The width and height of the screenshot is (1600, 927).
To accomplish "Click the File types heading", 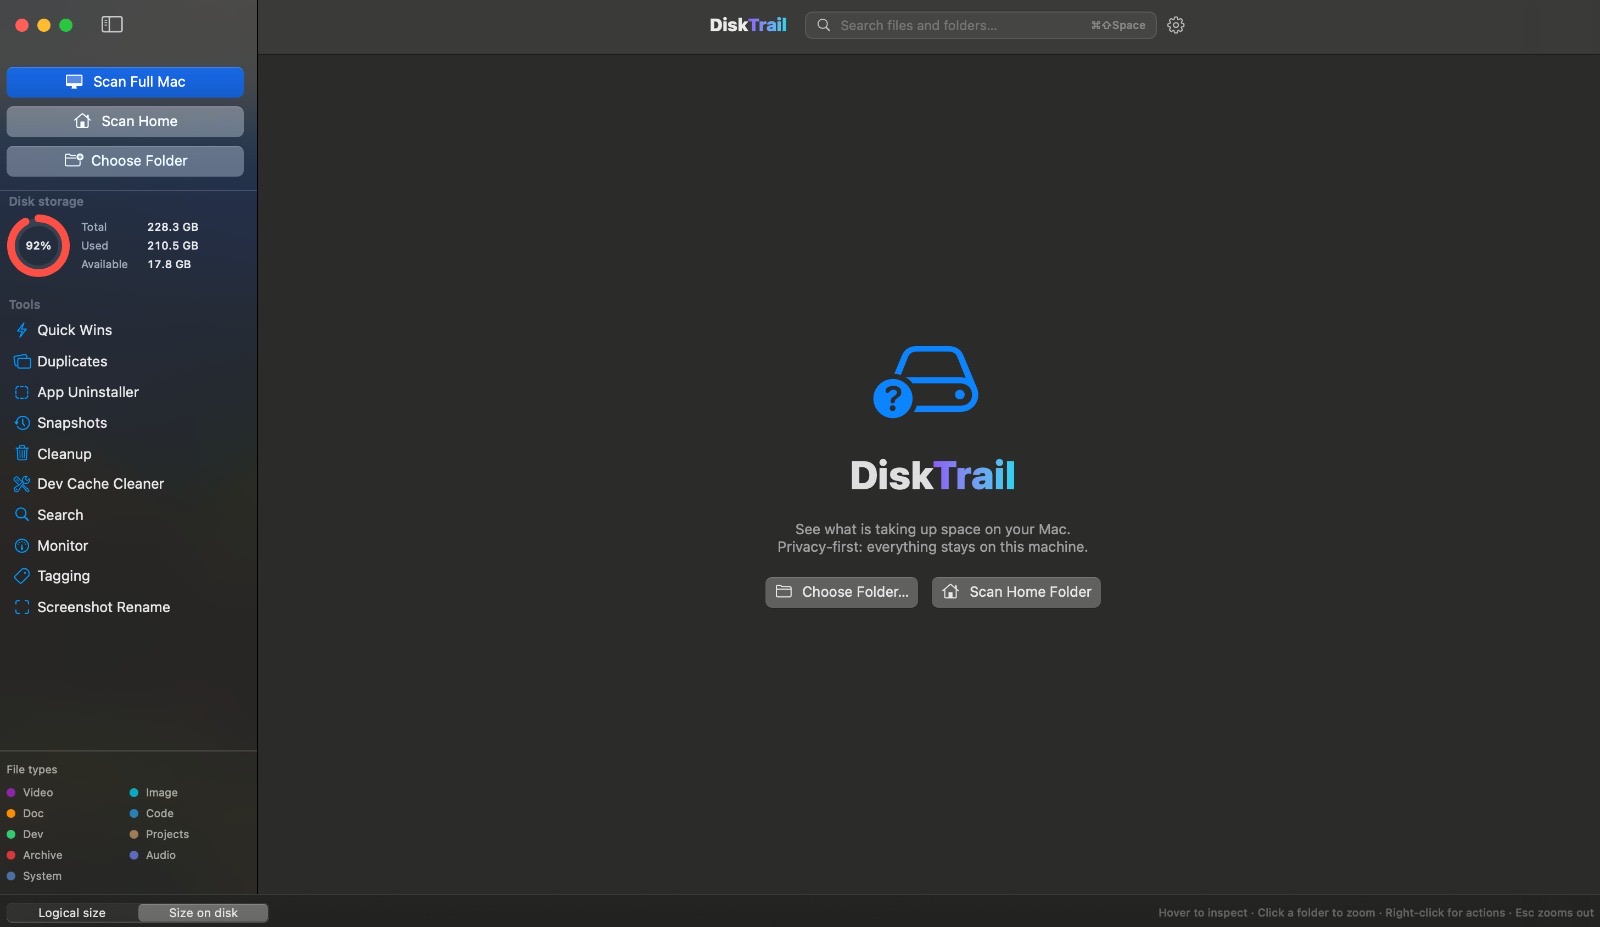I will tap(32, 769).
